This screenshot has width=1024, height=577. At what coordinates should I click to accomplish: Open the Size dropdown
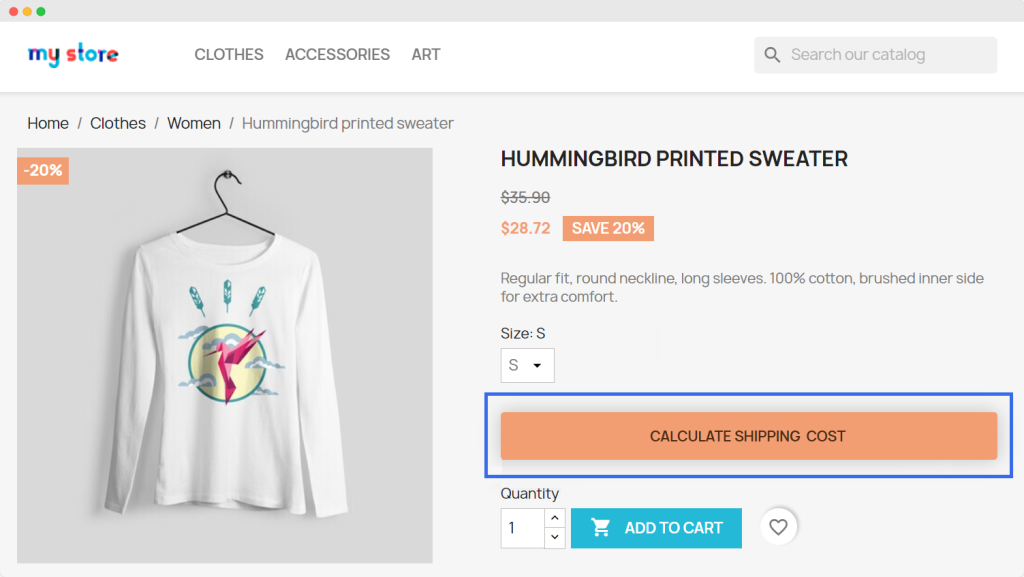coord(527,365)
